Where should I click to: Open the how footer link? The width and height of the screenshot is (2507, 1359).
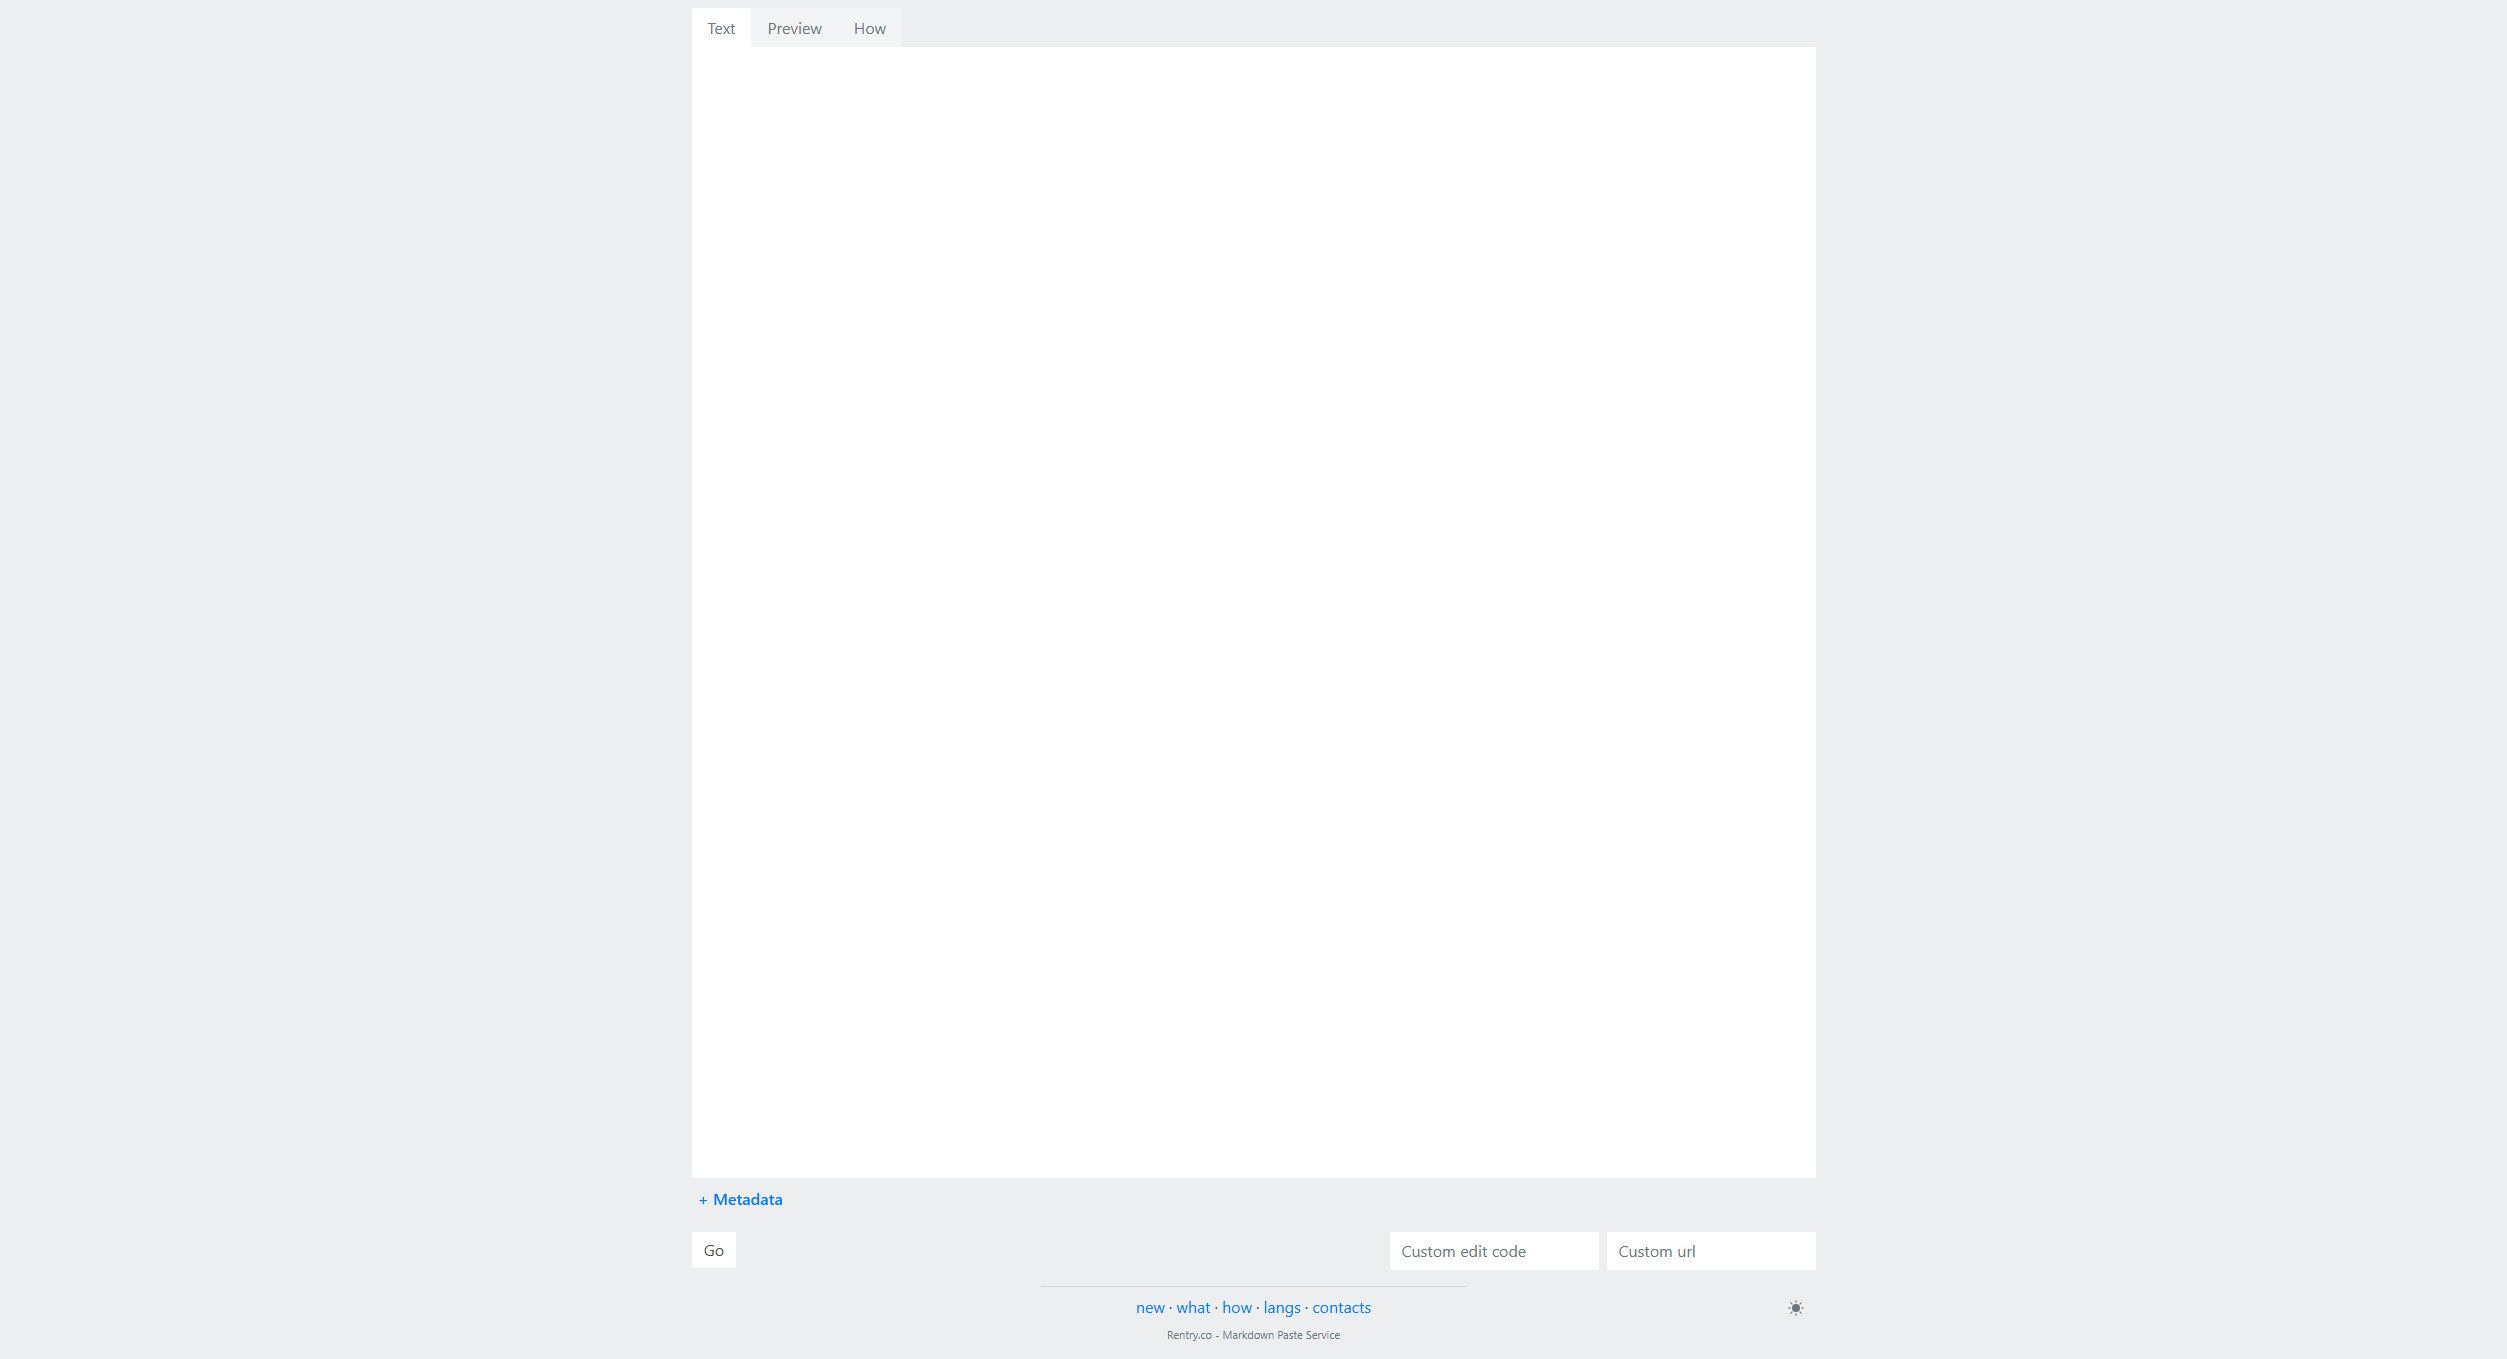(x=1237, y=1307)
